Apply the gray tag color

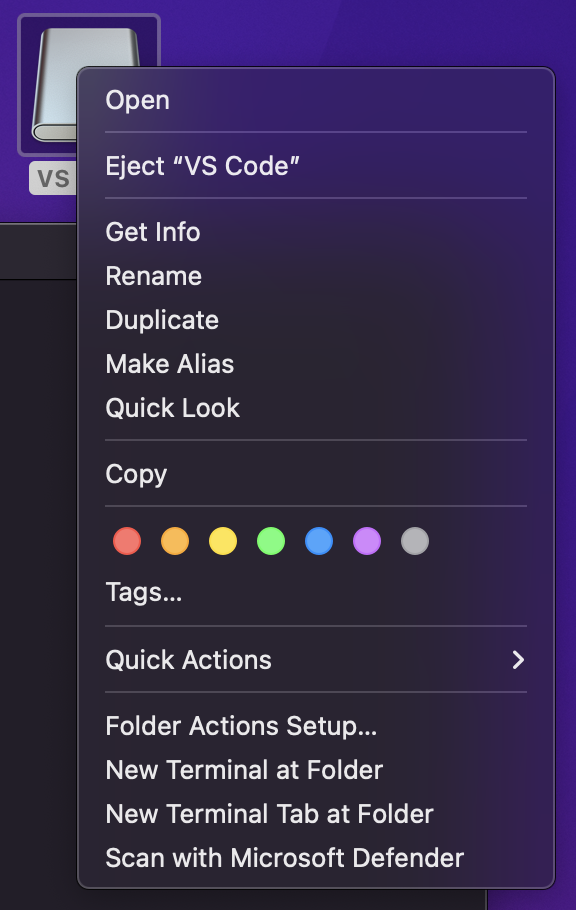(x=415, y=541)
